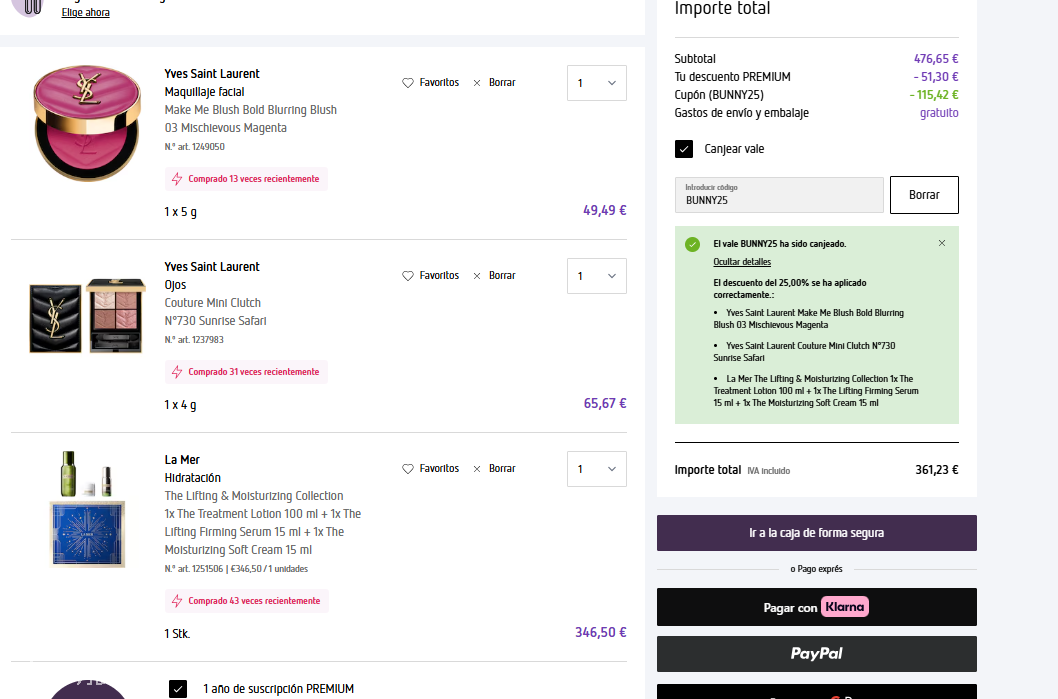The height and width of the screenshot is (699, 1058).
Task: Click the X Borrar icon for YSL blush
Action: click(477, 83)
